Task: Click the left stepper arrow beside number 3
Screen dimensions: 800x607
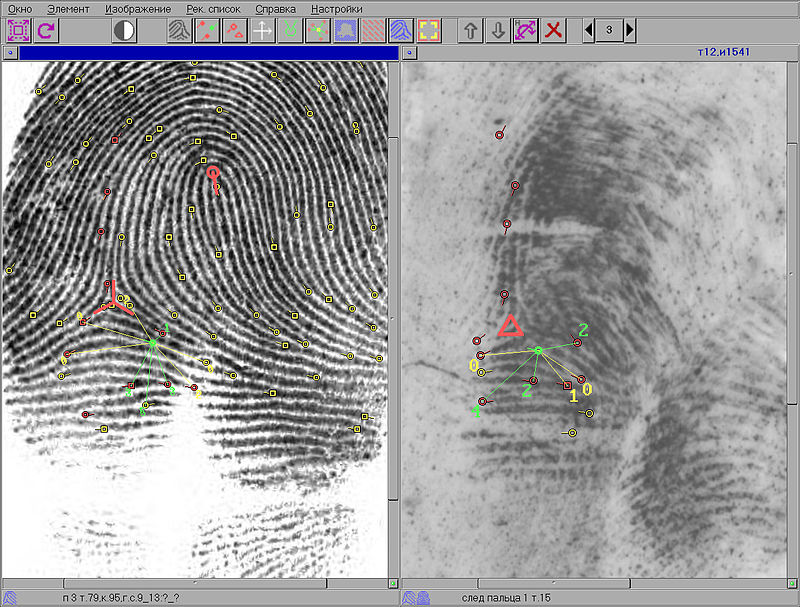Action: tap(588, 30)
